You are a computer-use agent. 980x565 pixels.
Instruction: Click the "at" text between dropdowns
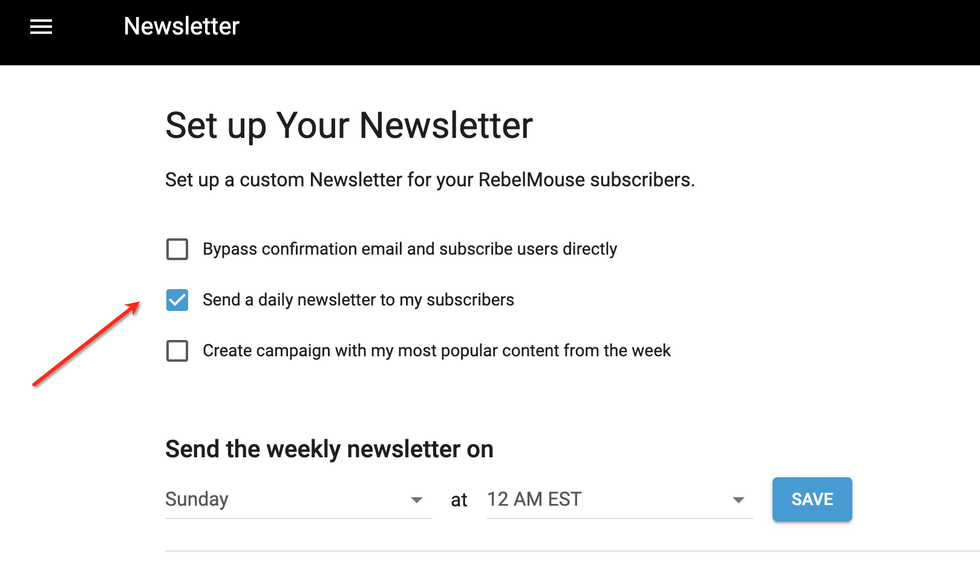click(x=459, y=500)
